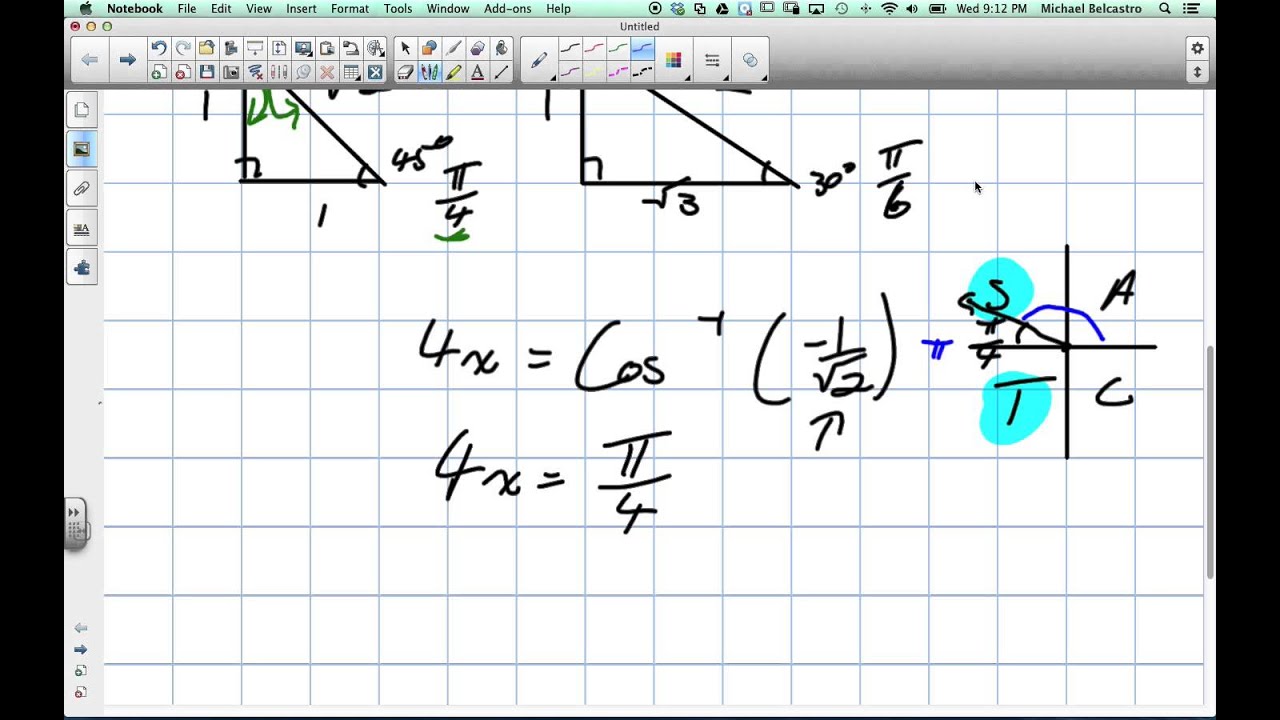Expand the collapsed sidebar handle
The height and width of the screenshot is (720, 1280).
tap(75, 524)
